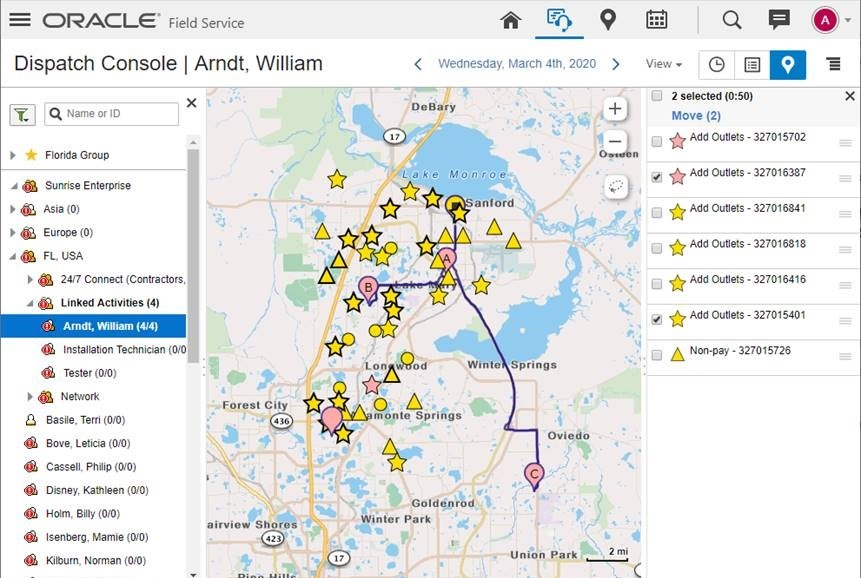861x578 pixels.
Task: Switch to List view icon
Action: click(x=752, y=65)
